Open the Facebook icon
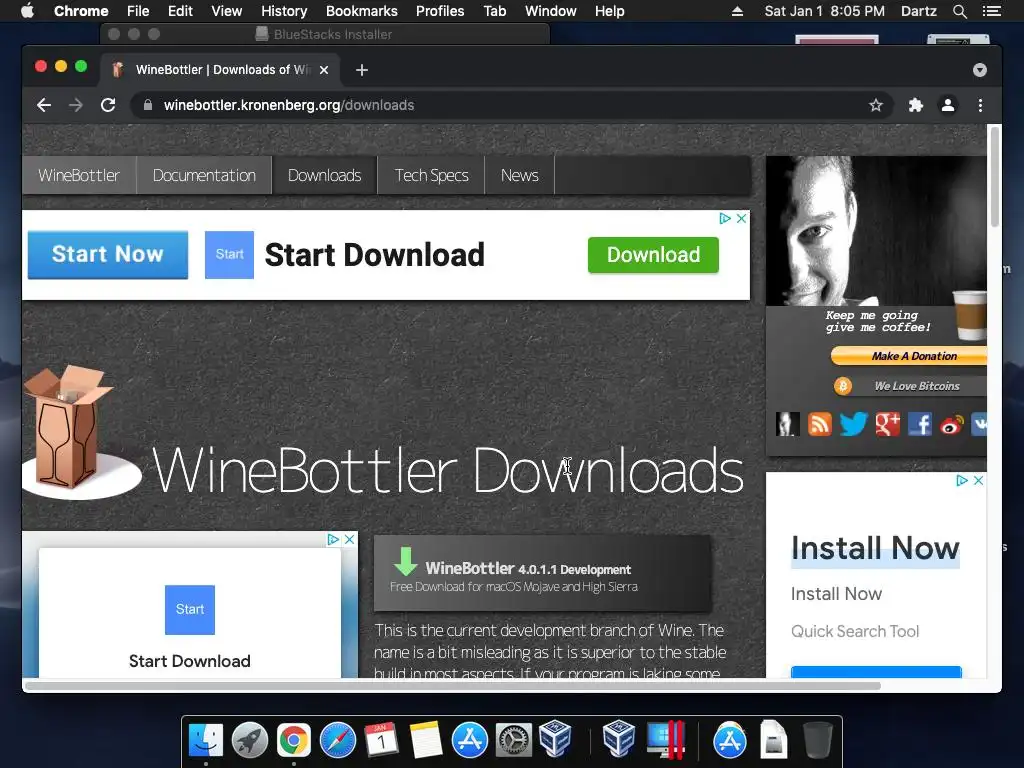 coord(920,424)
